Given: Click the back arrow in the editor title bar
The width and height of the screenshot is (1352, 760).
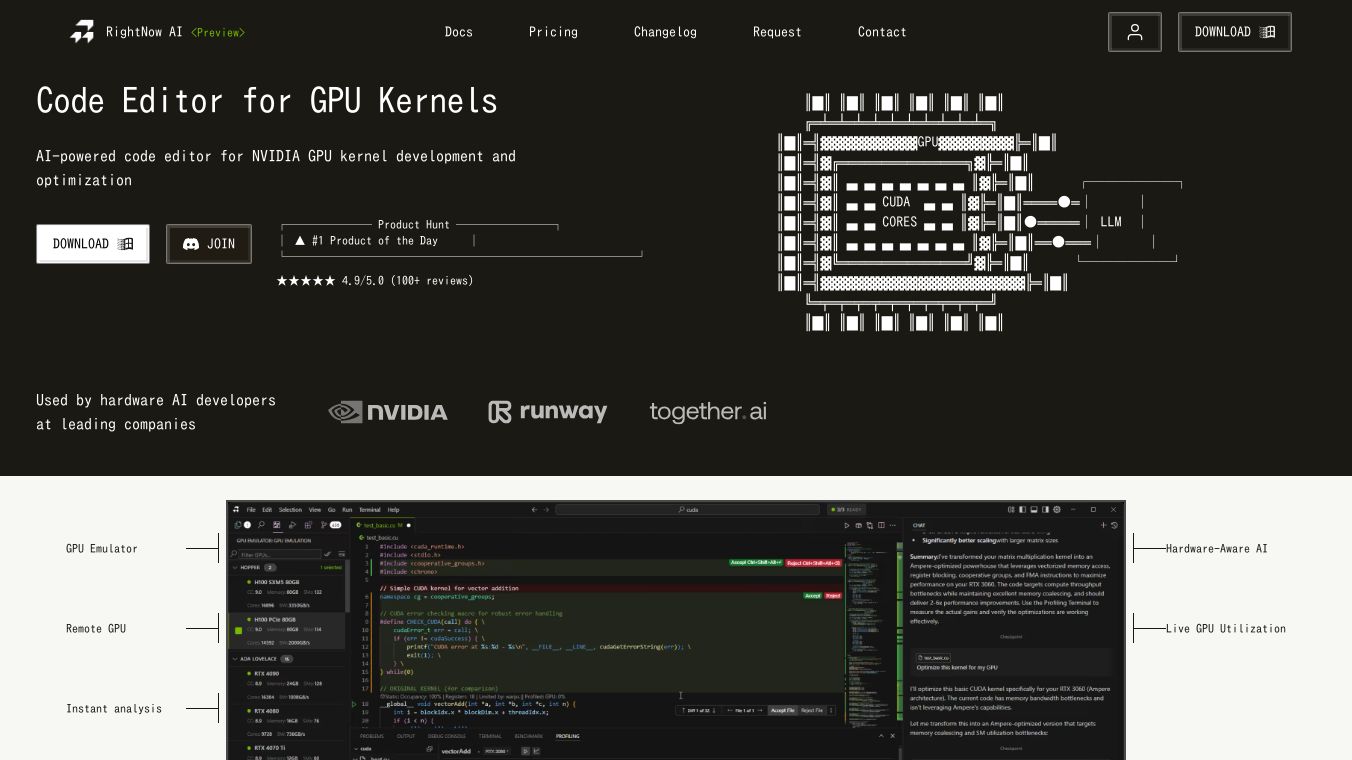Looking at the screenshot, I should pos(534,510).
